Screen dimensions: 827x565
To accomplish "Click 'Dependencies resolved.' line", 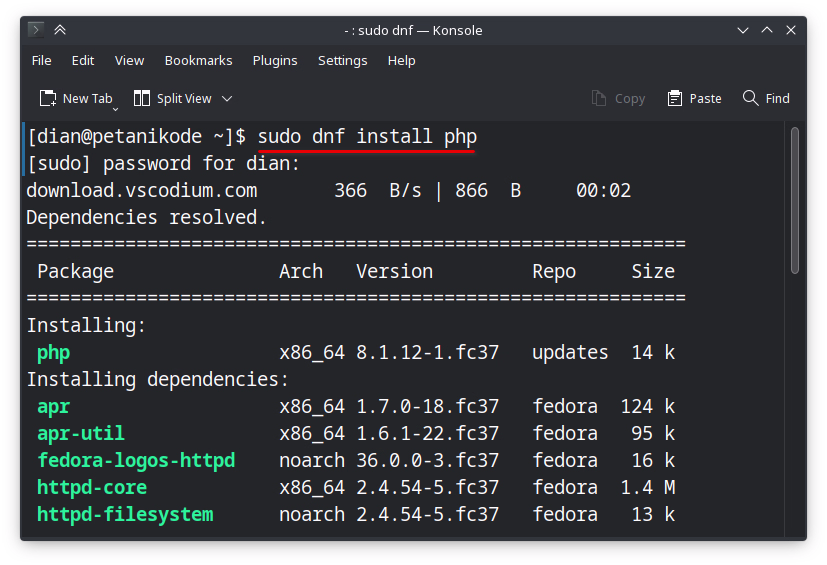I will pos(147,217).
